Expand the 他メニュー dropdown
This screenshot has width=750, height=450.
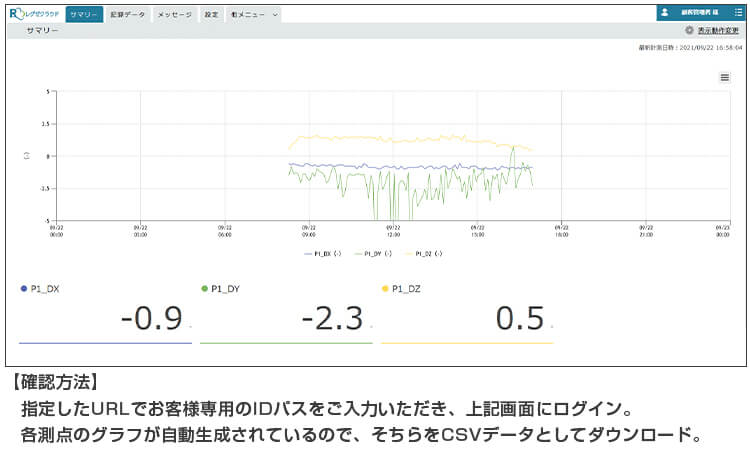click(x=254, y=14)
